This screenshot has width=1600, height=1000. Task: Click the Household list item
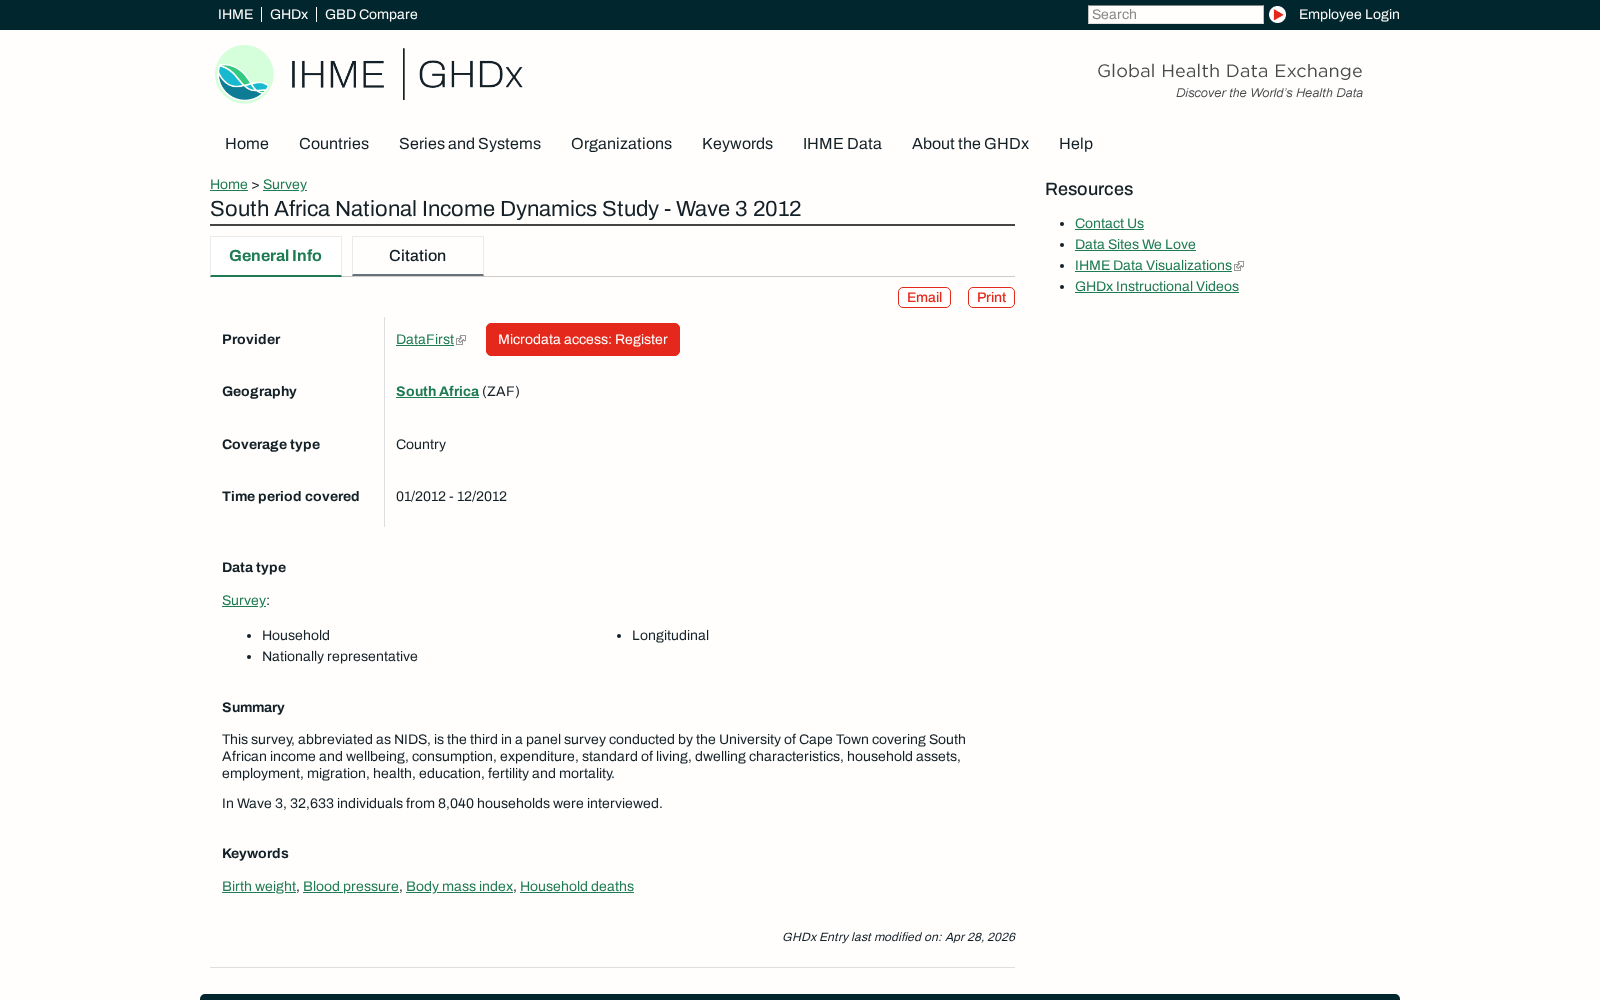(x=296, y=635)
